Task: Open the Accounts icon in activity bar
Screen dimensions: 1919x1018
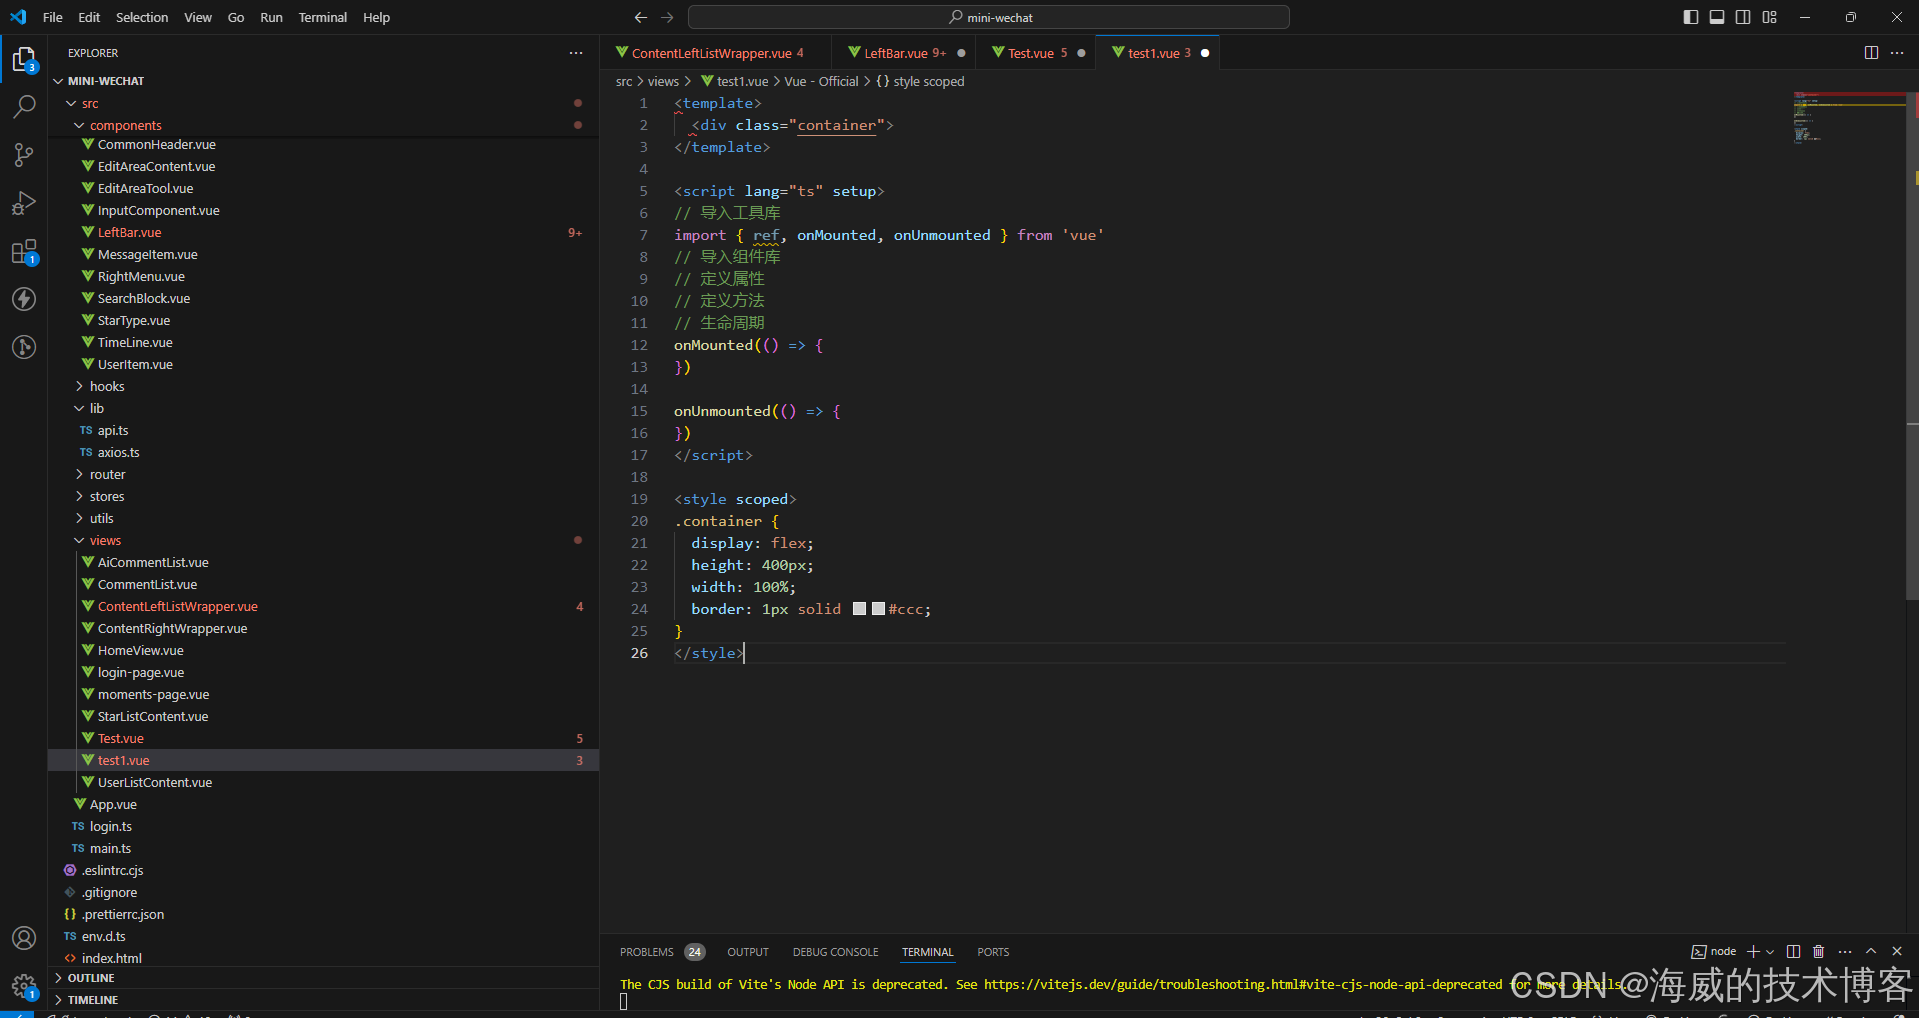Action: click(24, 938)
